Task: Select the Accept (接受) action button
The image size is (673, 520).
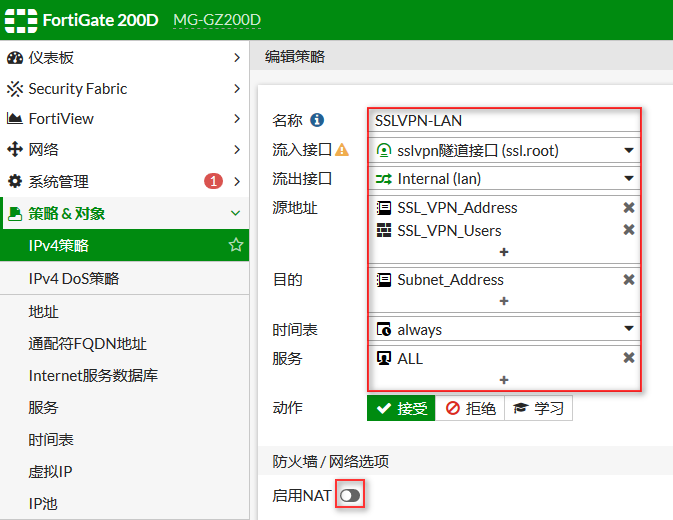Action: point(401,408)
